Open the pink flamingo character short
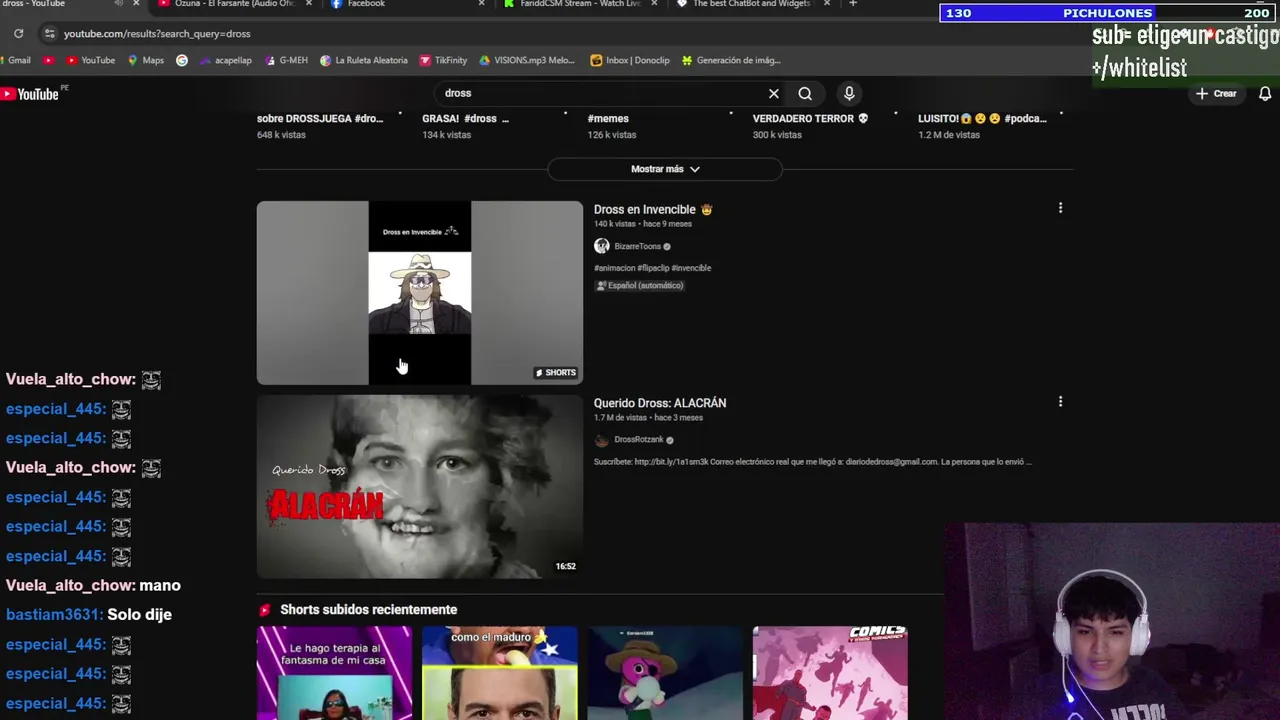Screen dimensions: 1280x720 (x=665, y=673)
